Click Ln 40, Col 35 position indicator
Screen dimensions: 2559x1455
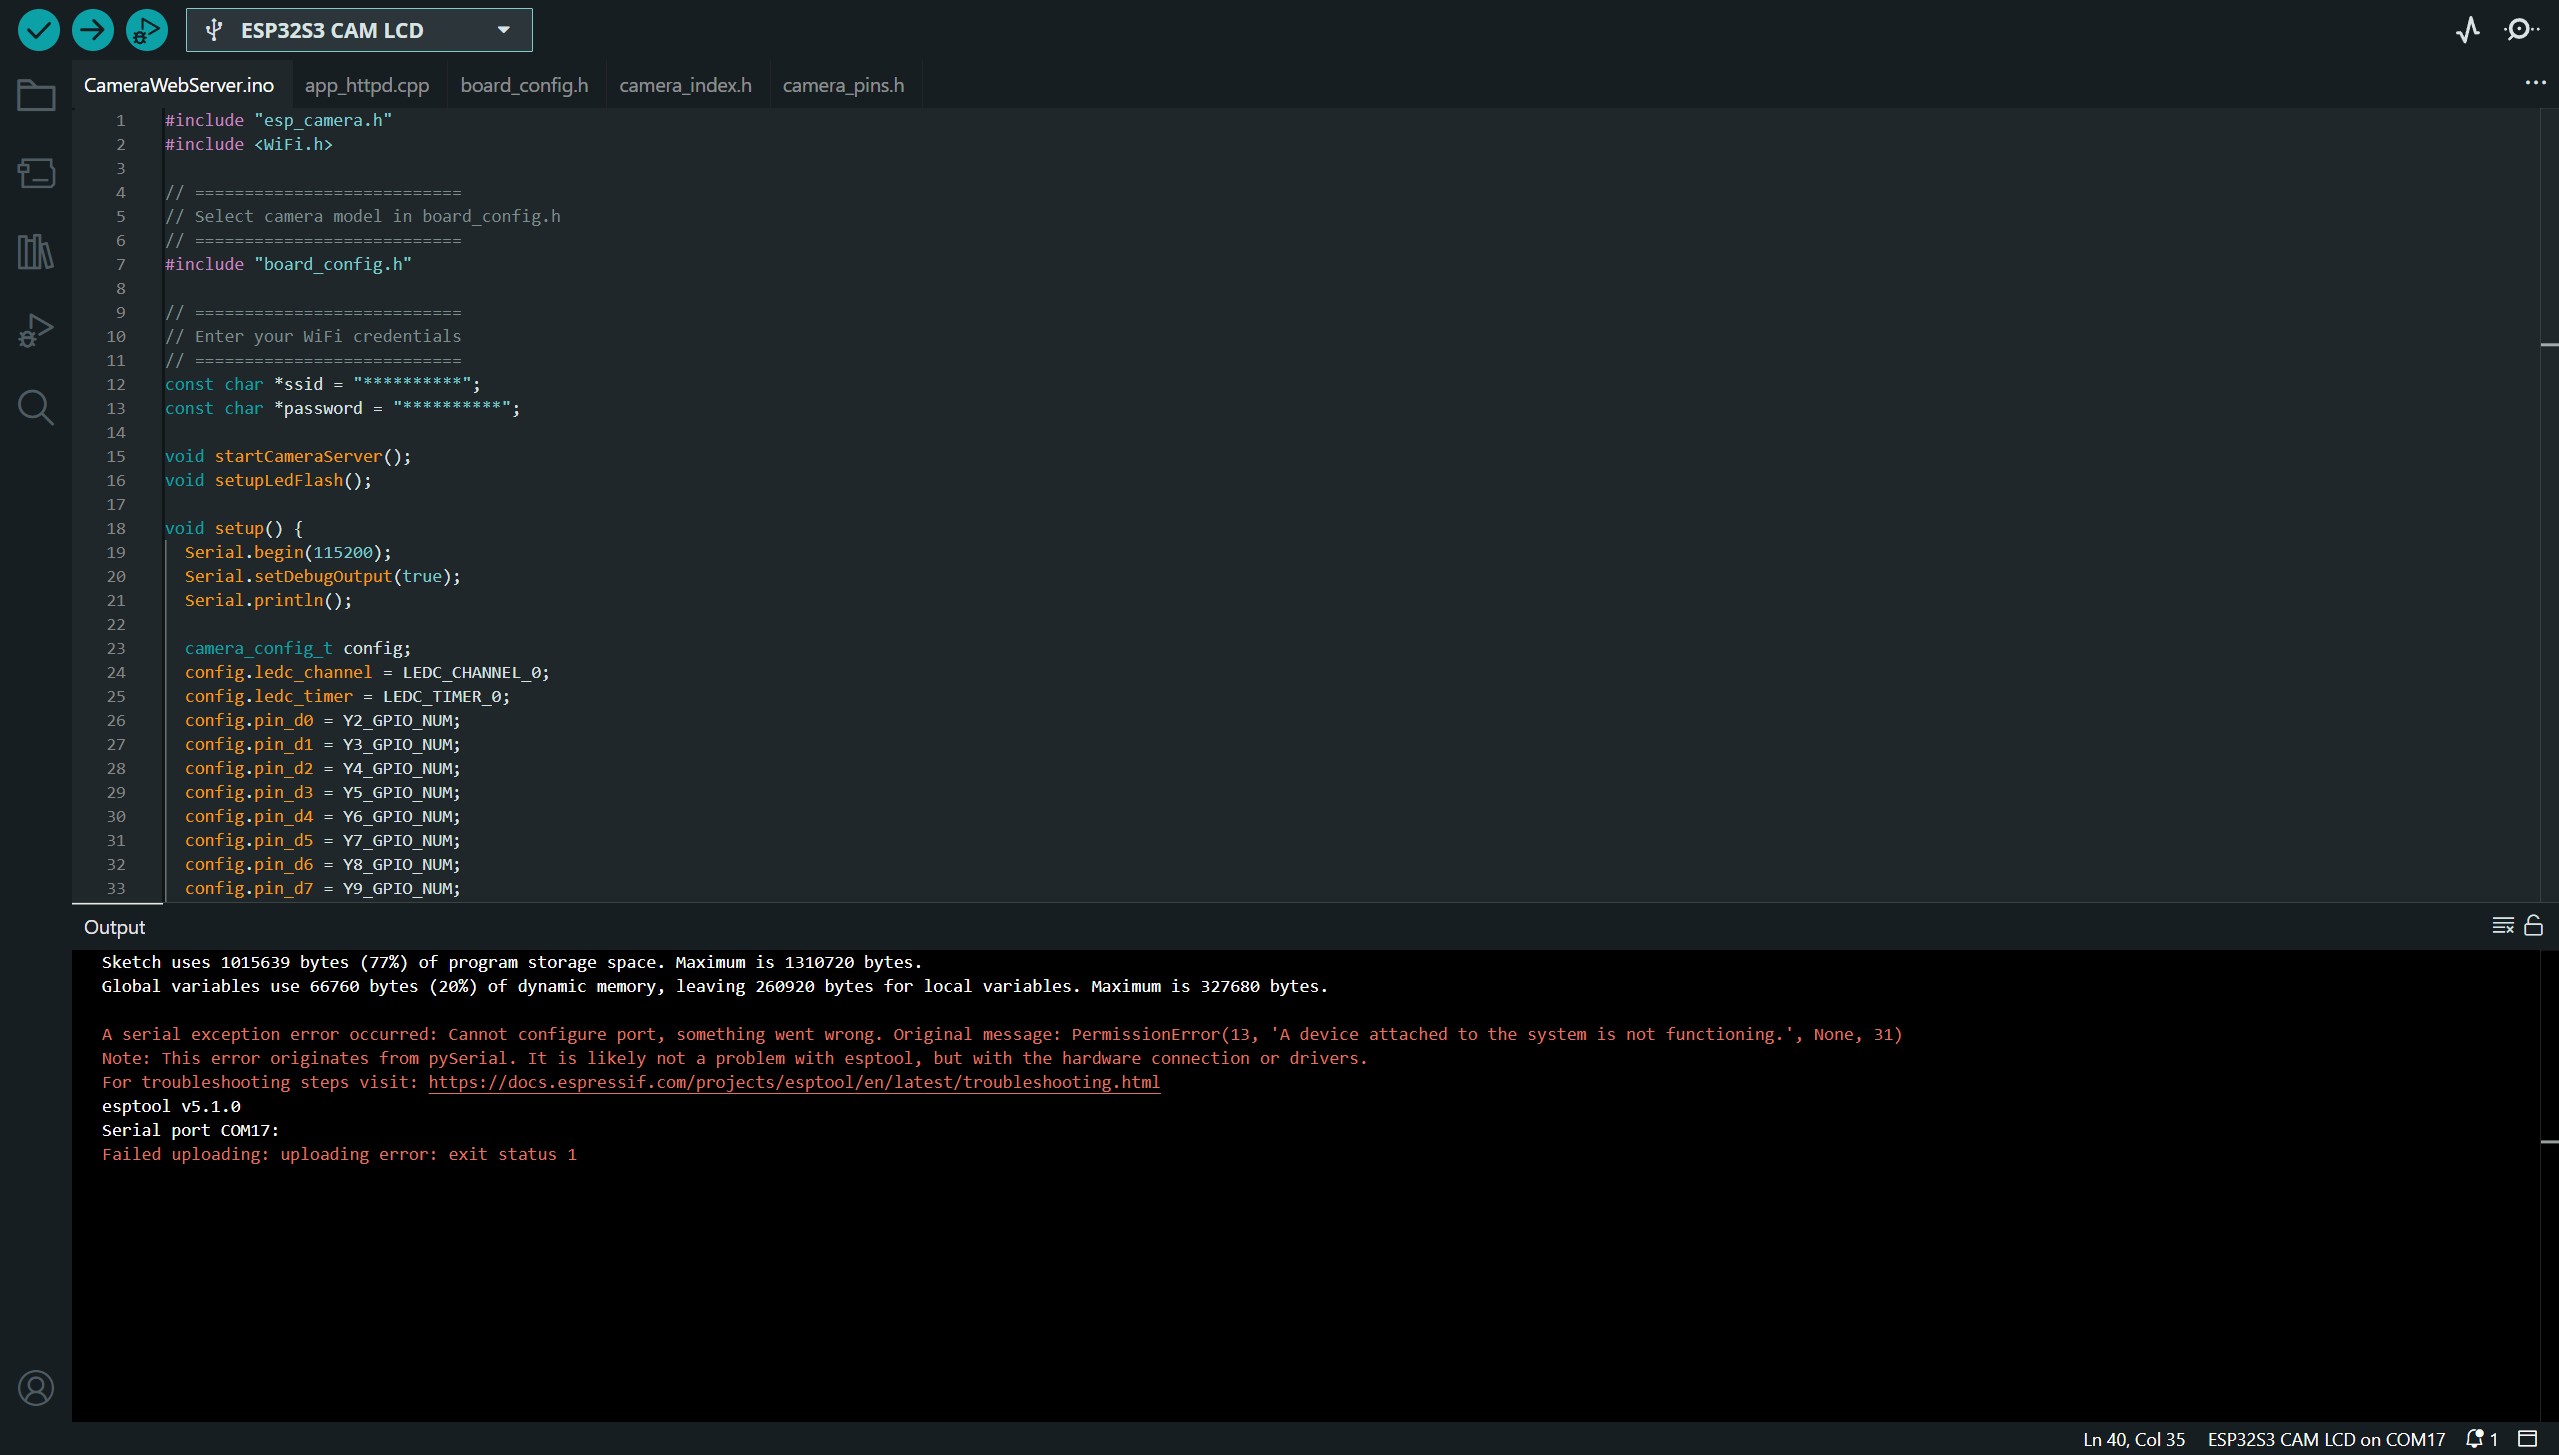coord(2132,1439)
